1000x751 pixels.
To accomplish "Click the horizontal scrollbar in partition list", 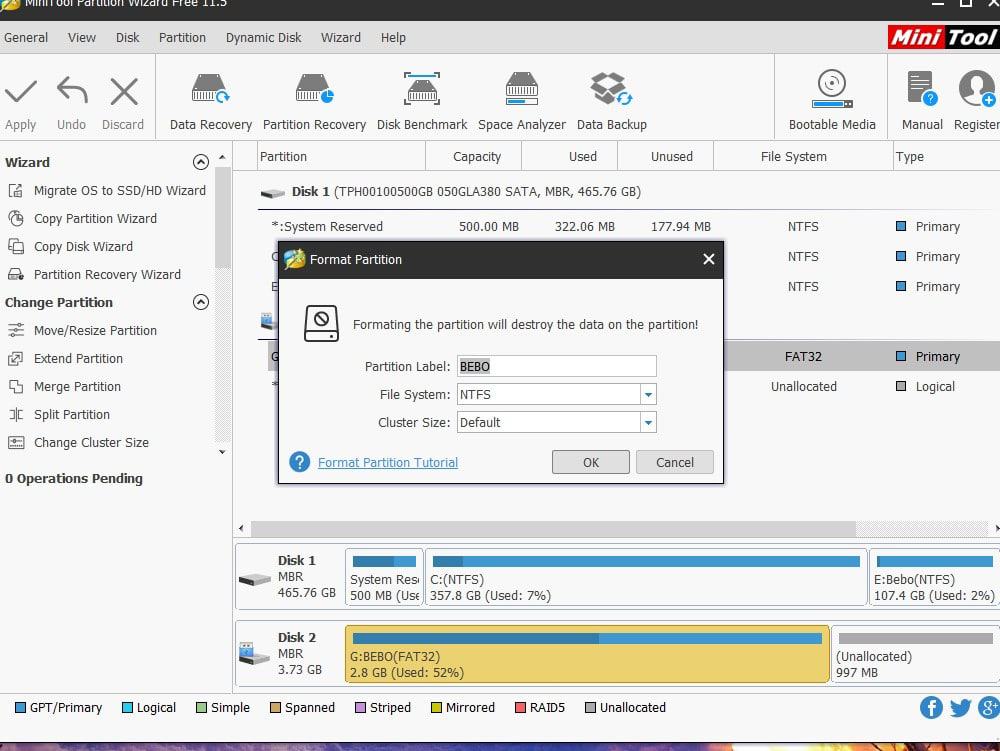I will (553, 529).
